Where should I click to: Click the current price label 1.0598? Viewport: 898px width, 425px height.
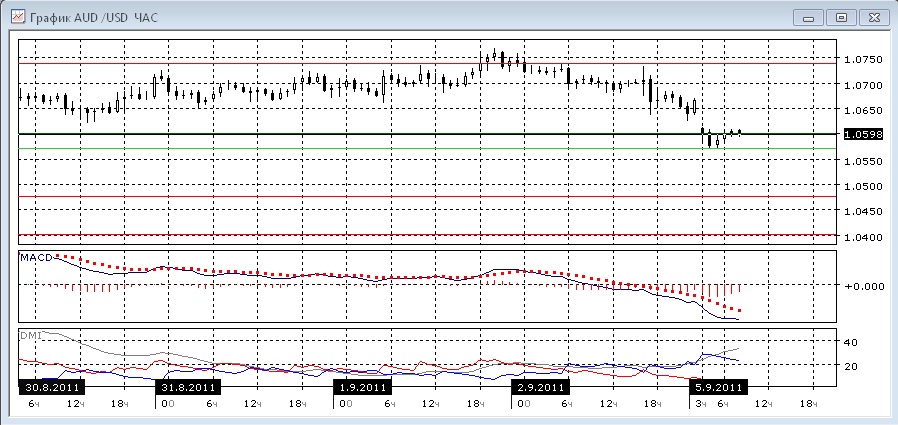tap(864, 134)
